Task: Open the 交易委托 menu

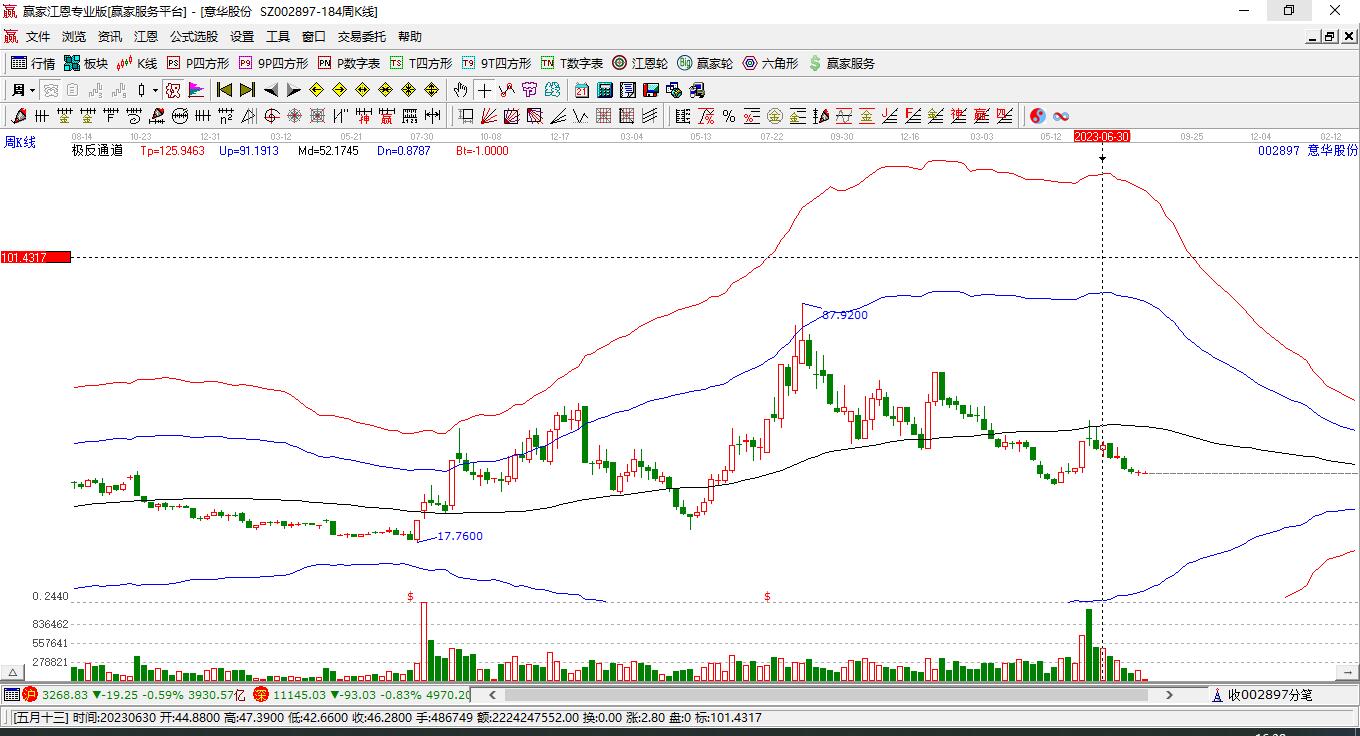Action: tap(361, 37)
